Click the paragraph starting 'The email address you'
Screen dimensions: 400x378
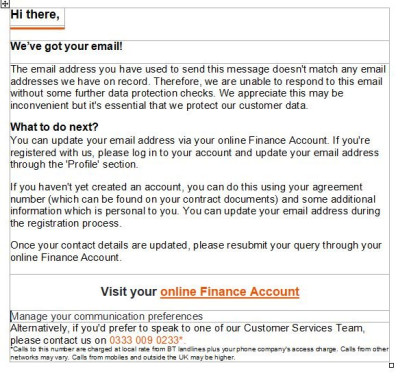[x=198, y=87]
